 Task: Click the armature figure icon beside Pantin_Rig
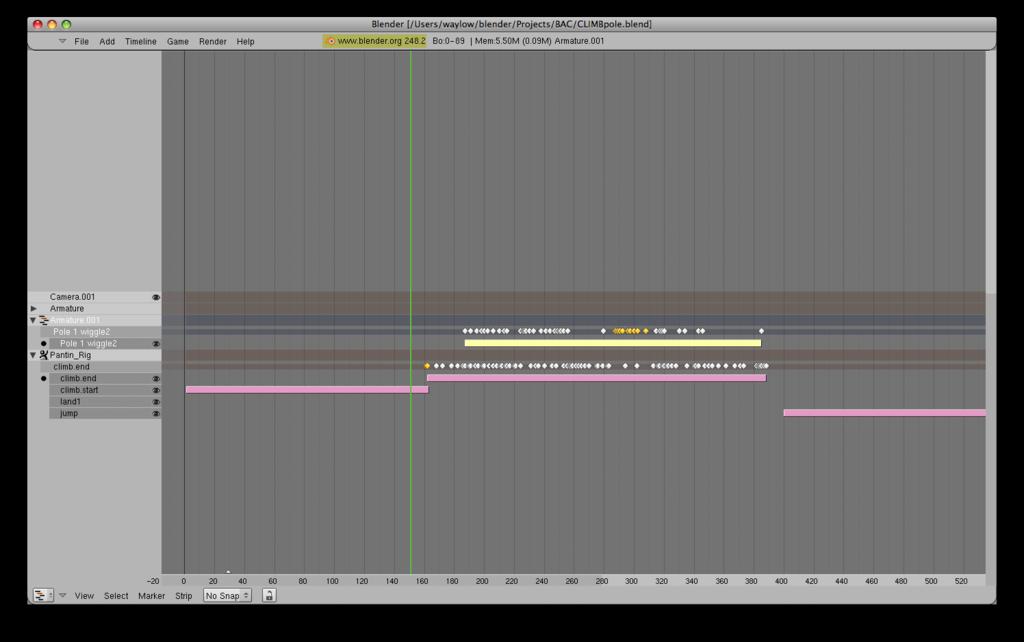pyautogui.click(x=44, y=355)
